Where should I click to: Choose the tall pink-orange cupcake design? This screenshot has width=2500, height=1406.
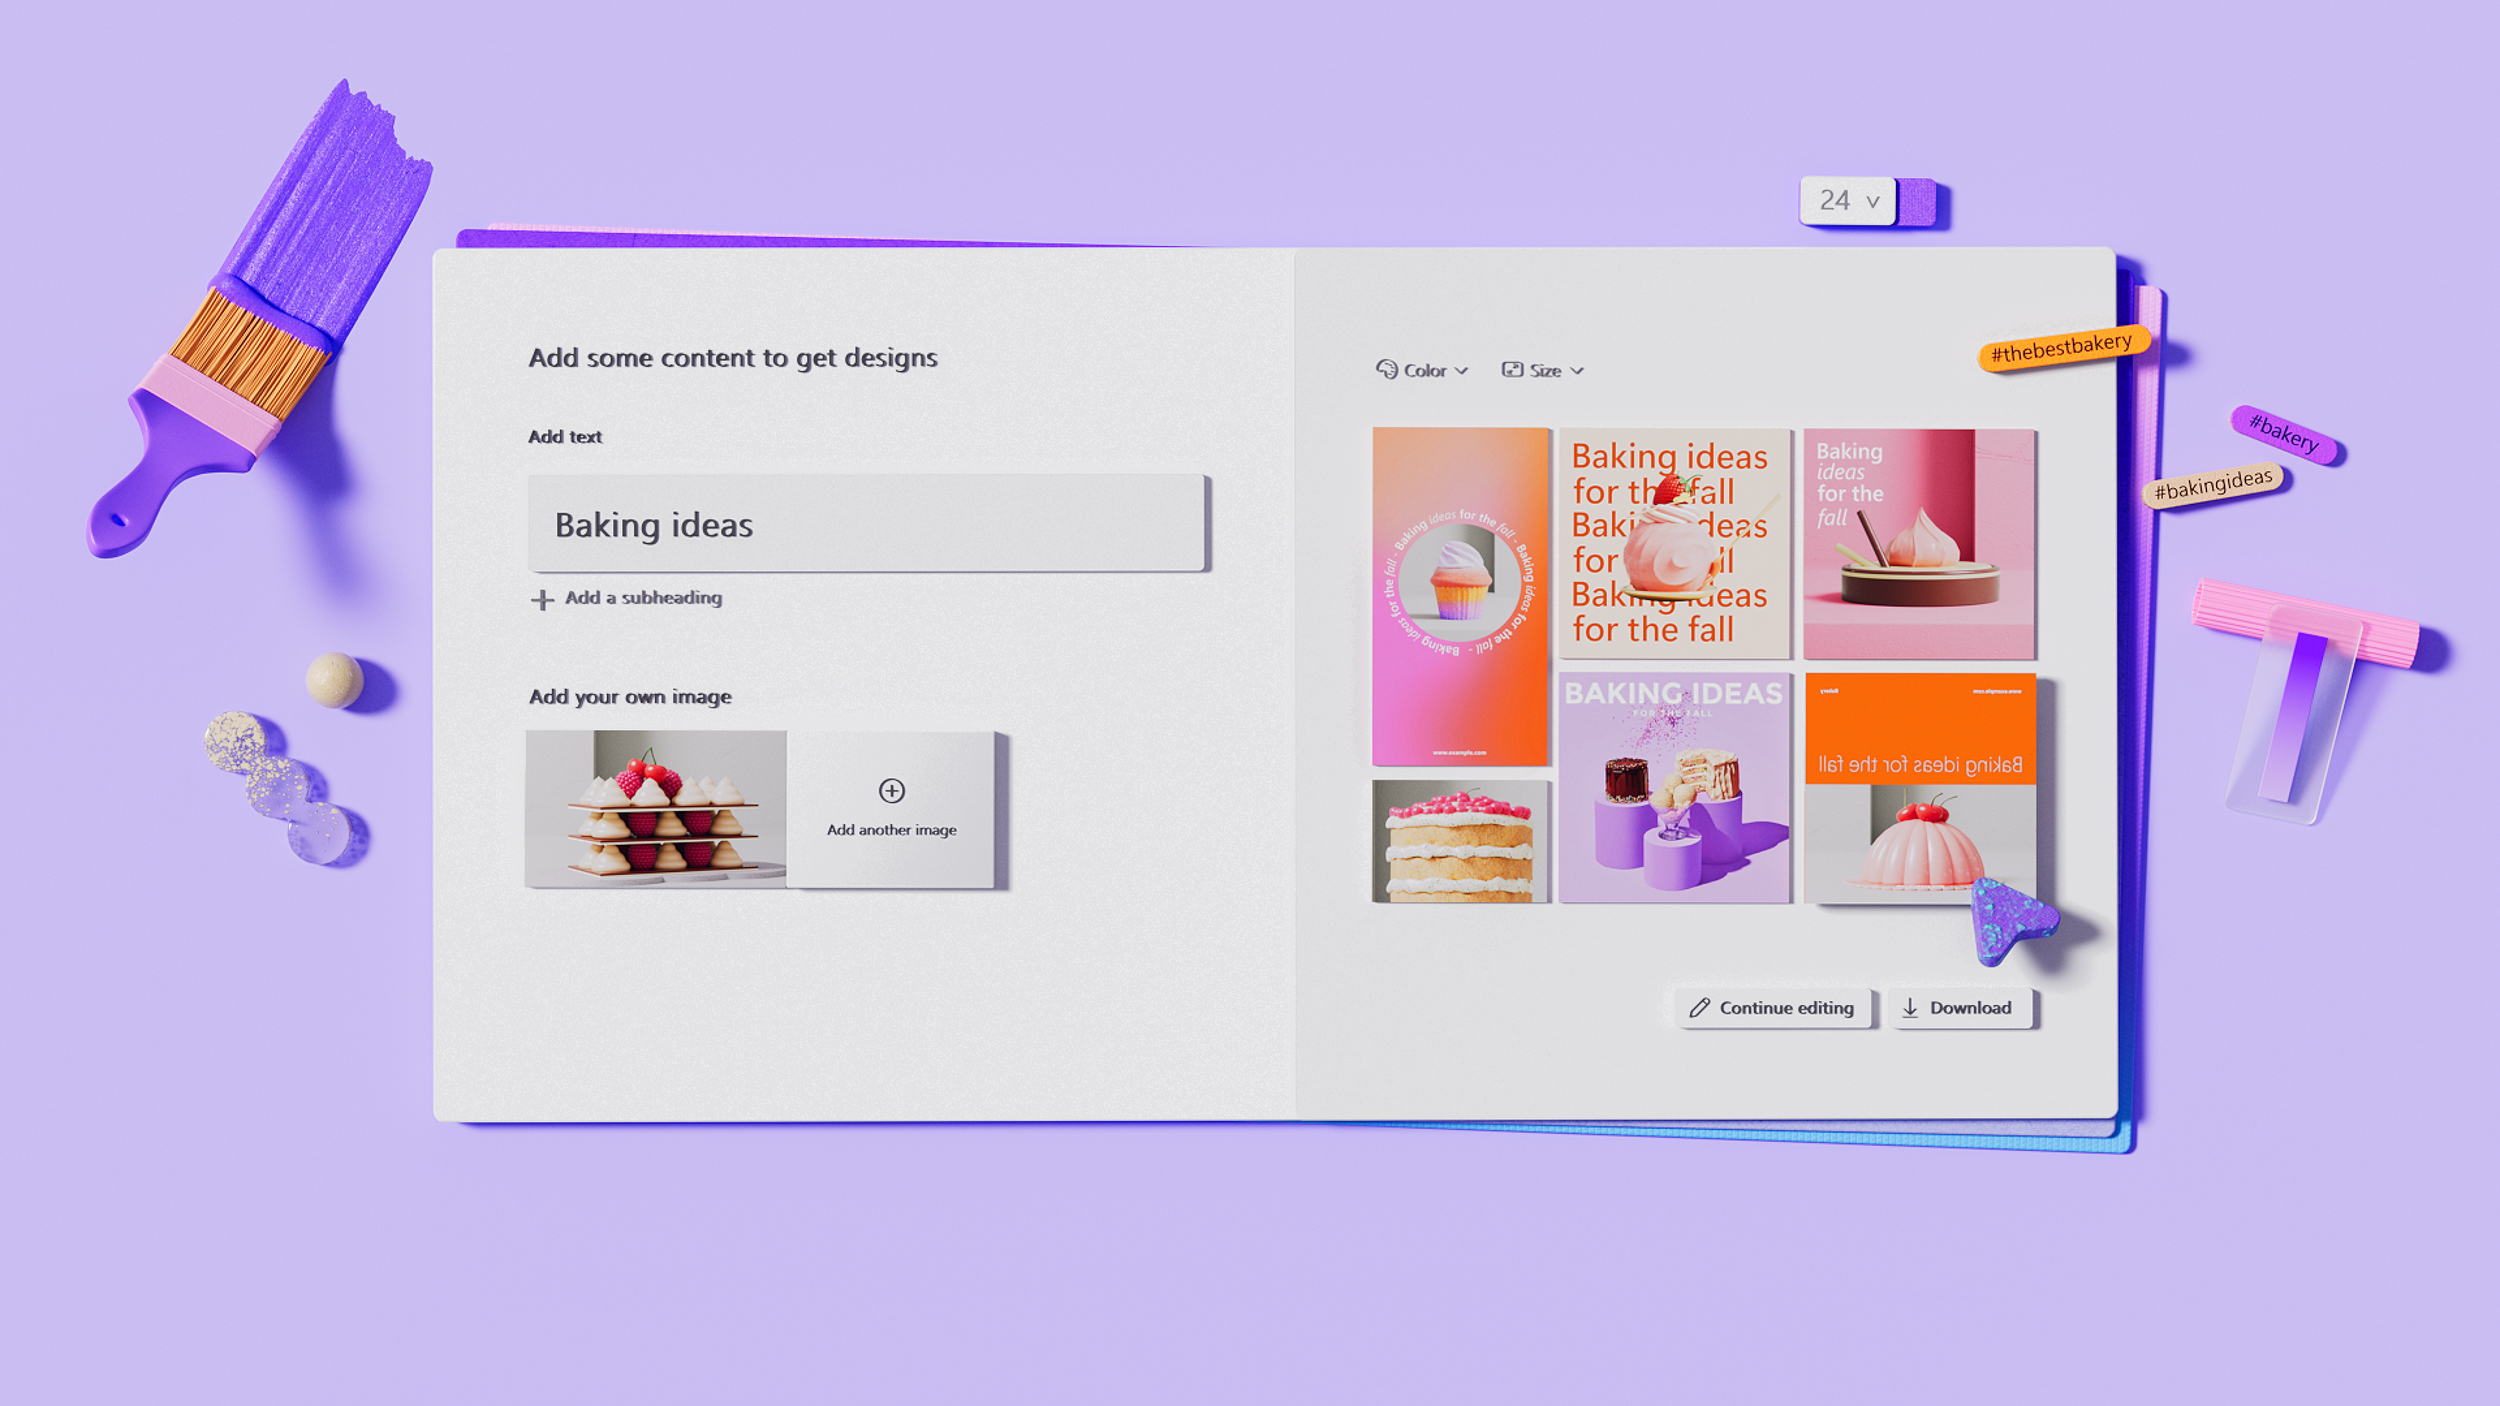1460,596
